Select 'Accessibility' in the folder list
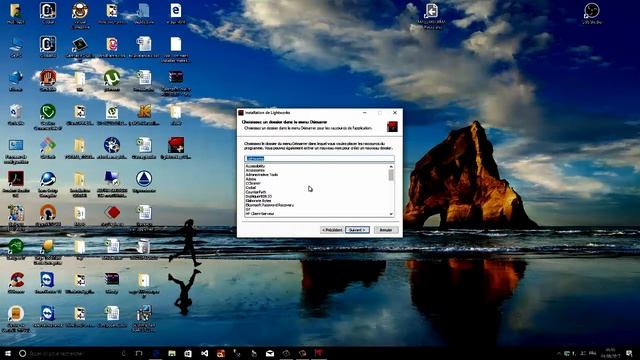 click(x=255, y=166)
